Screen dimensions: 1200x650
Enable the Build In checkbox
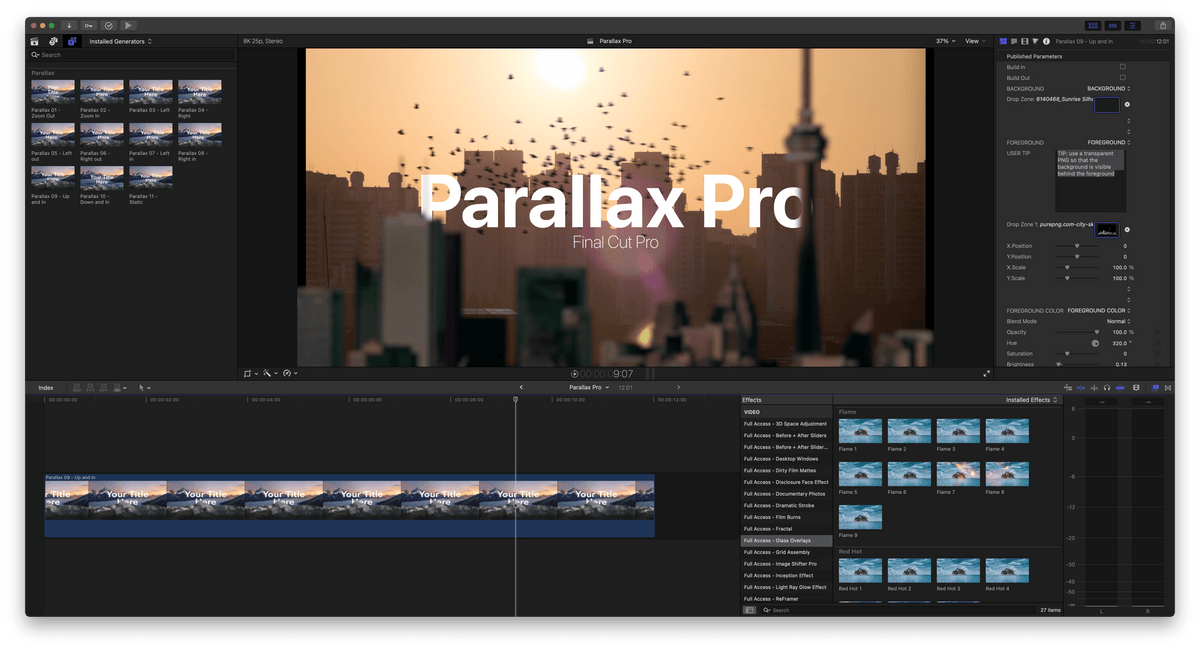pyautogui.click(x=1123, y=66)
